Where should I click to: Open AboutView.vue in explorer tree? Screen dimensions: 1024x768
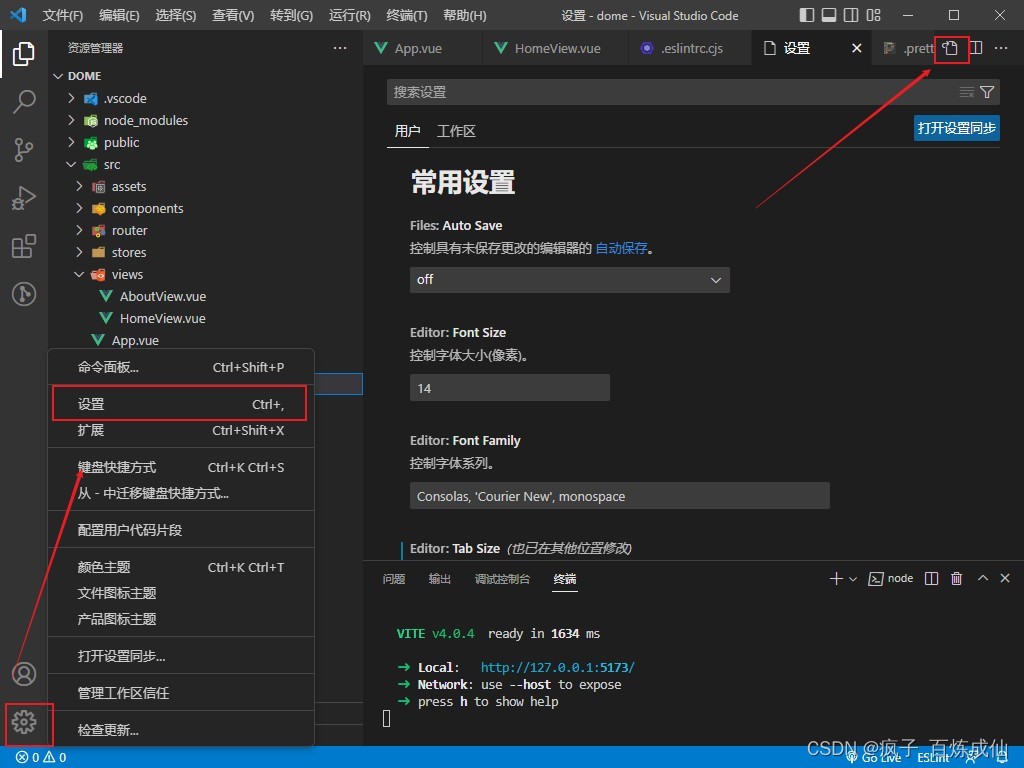(x=163, y=296)
